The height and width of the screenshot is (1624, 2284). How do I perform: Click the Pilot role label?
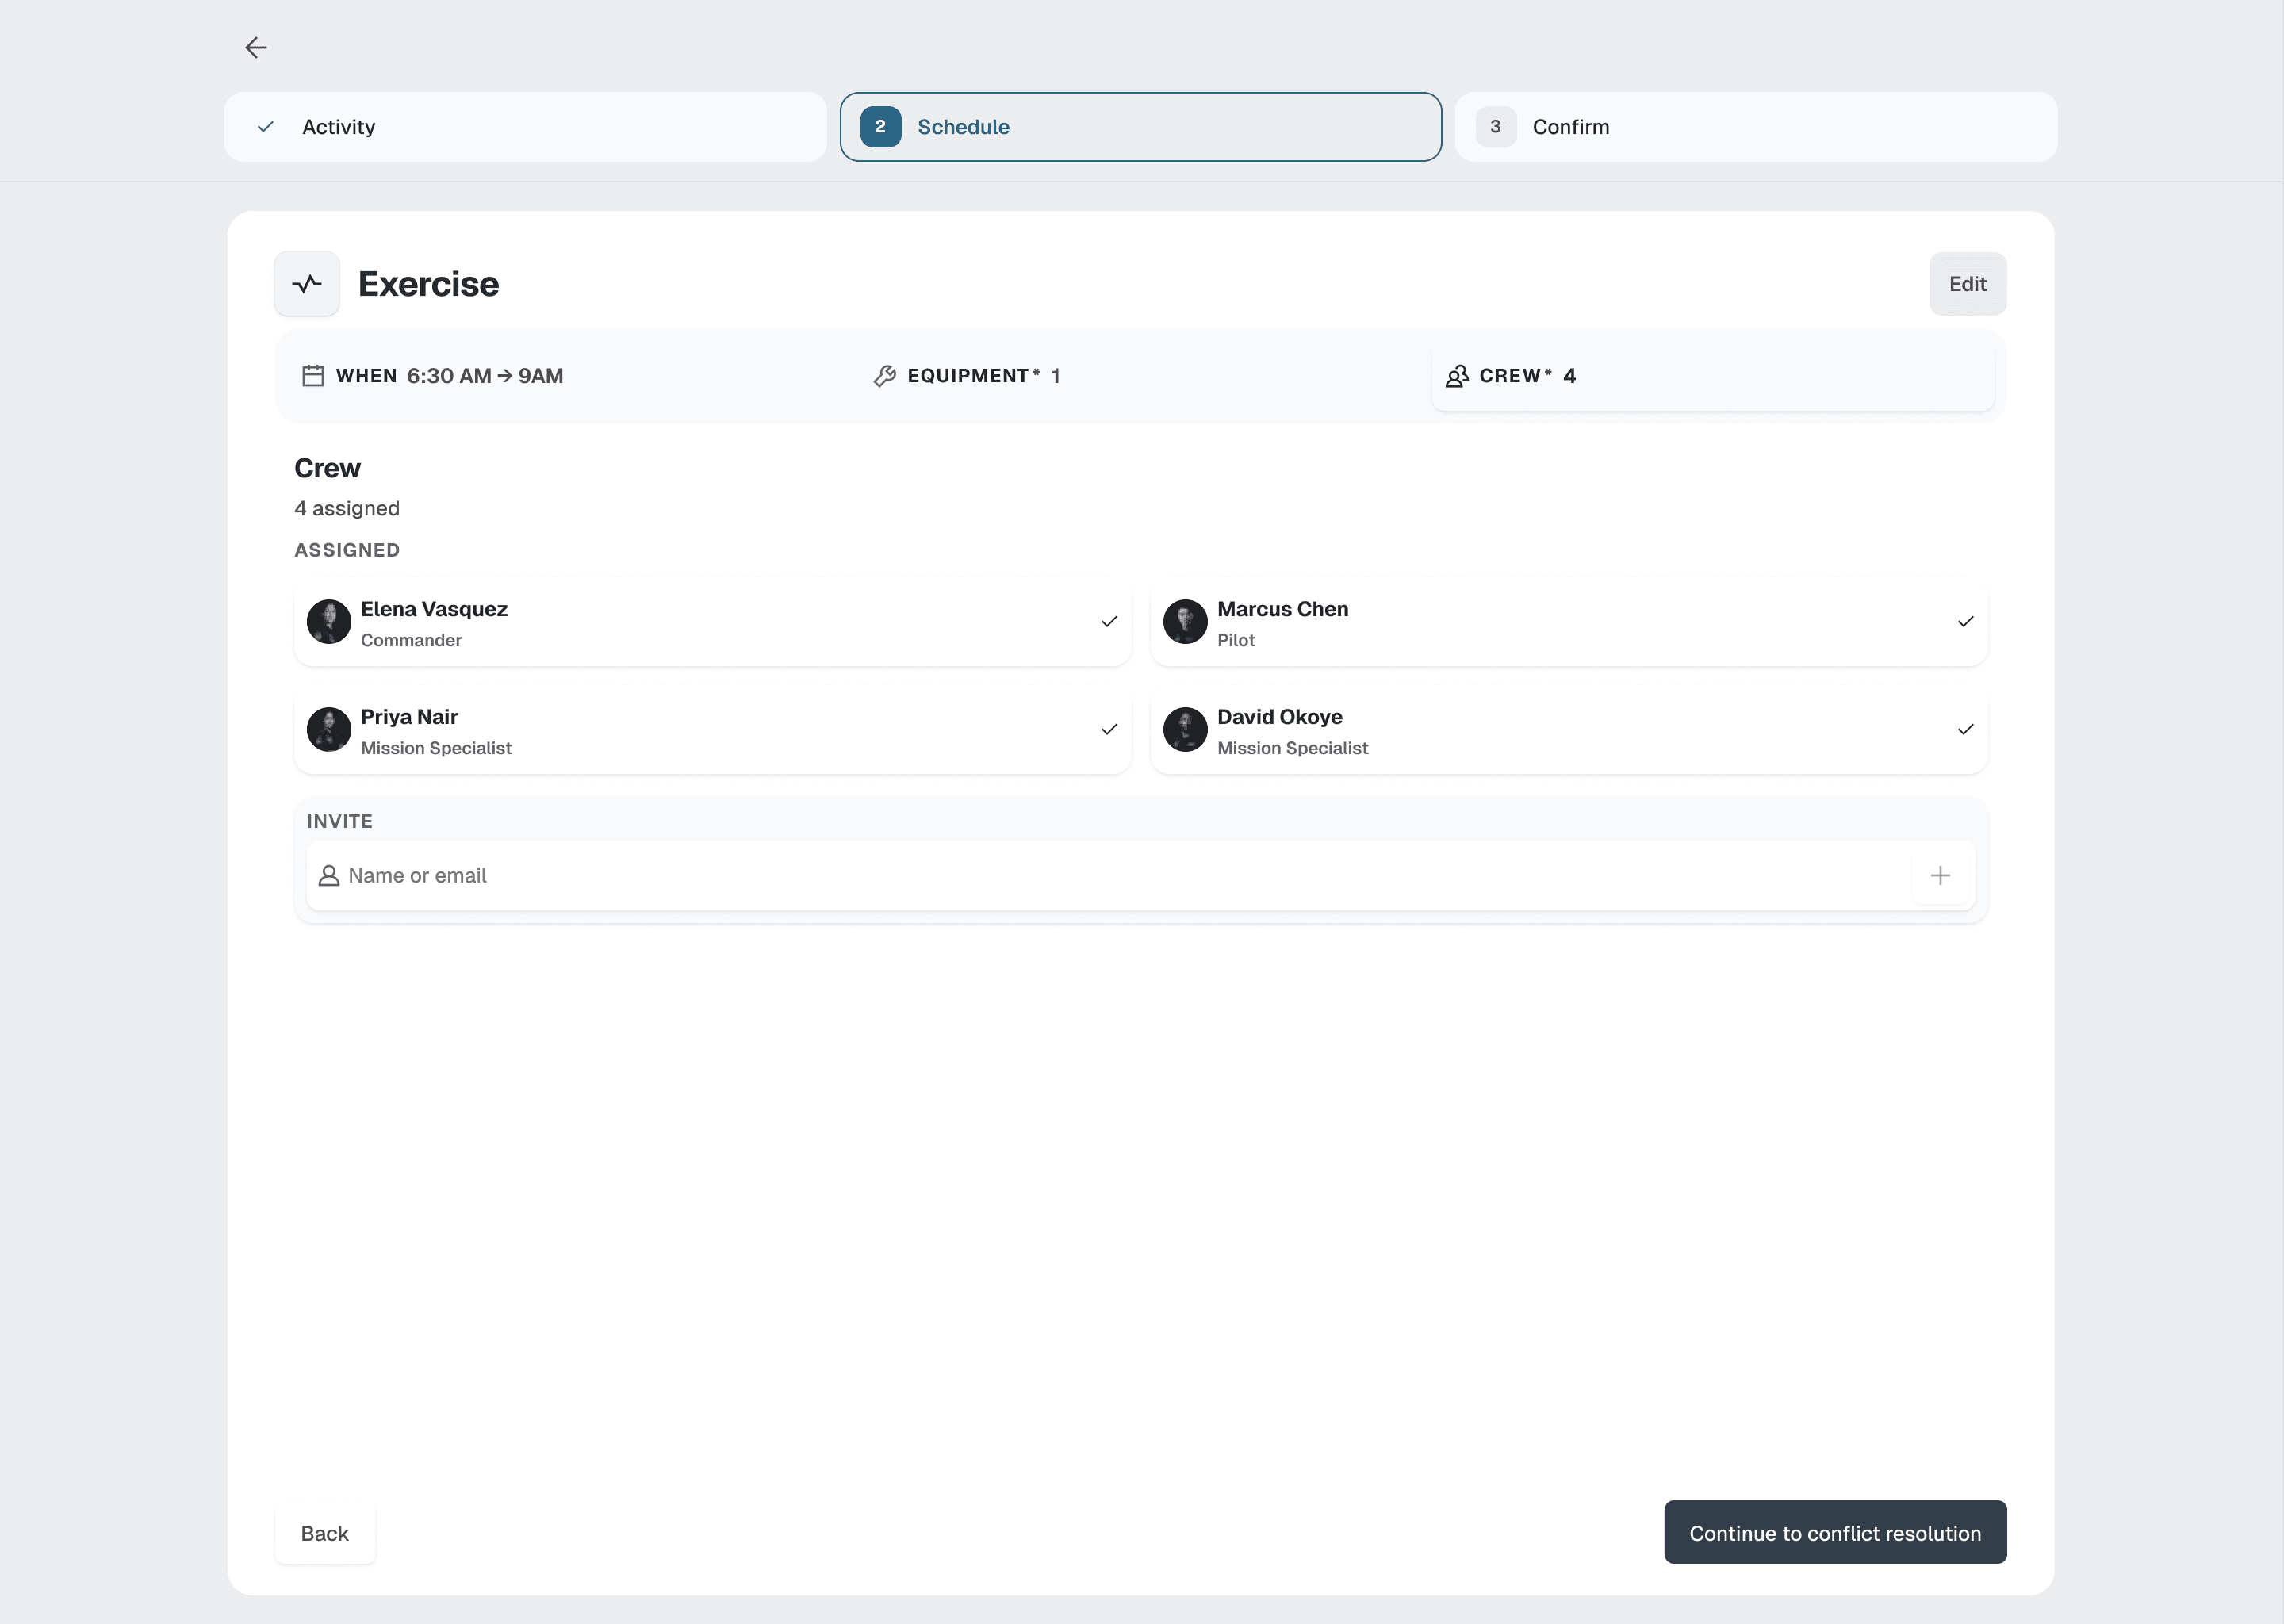(1236, 640)
